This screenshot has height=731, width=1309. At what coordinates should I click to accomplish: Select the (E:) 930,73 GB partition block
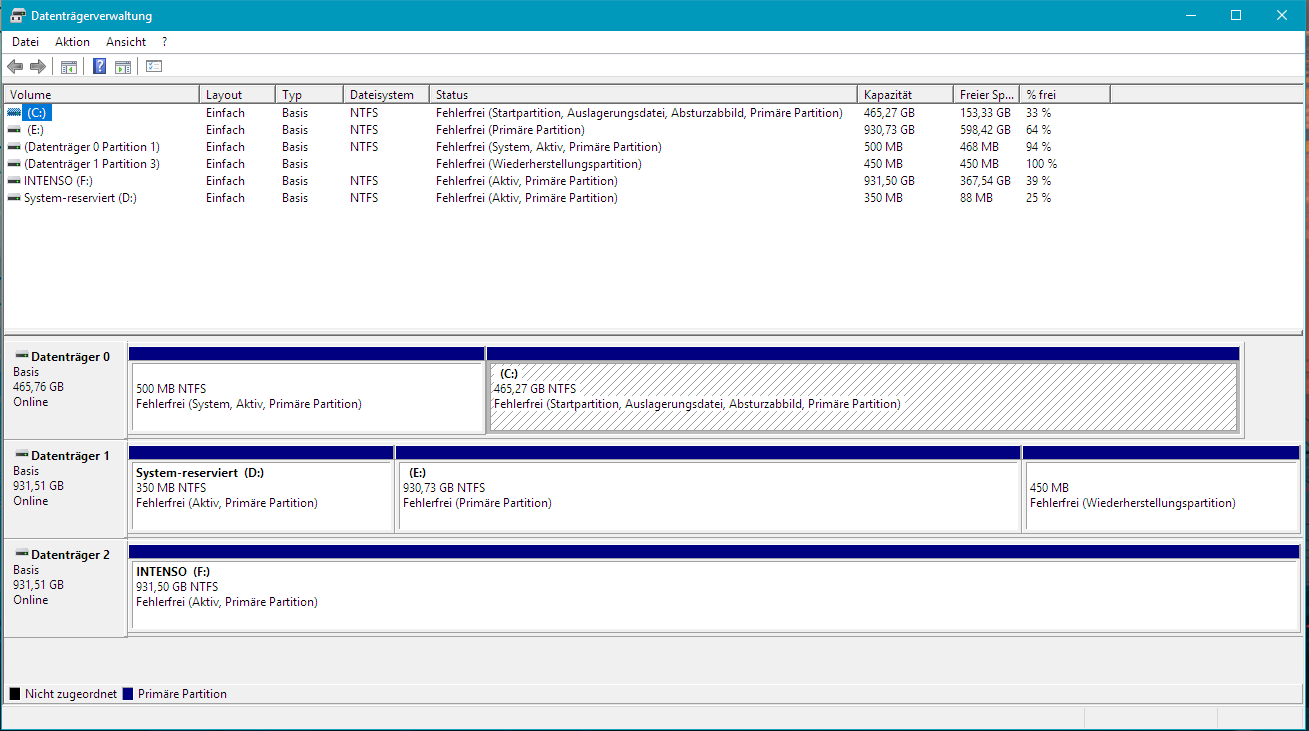[709, 489]
